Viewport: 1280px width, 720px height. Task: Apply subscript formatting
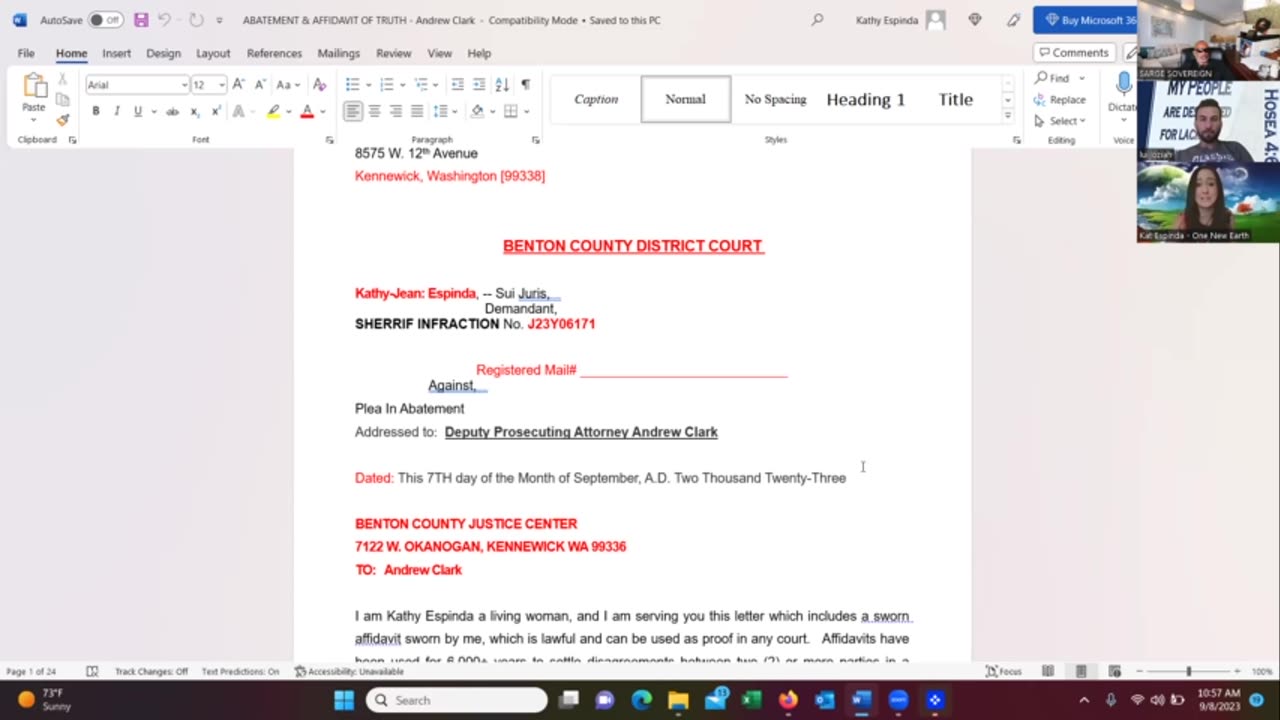tap(194, 111)
